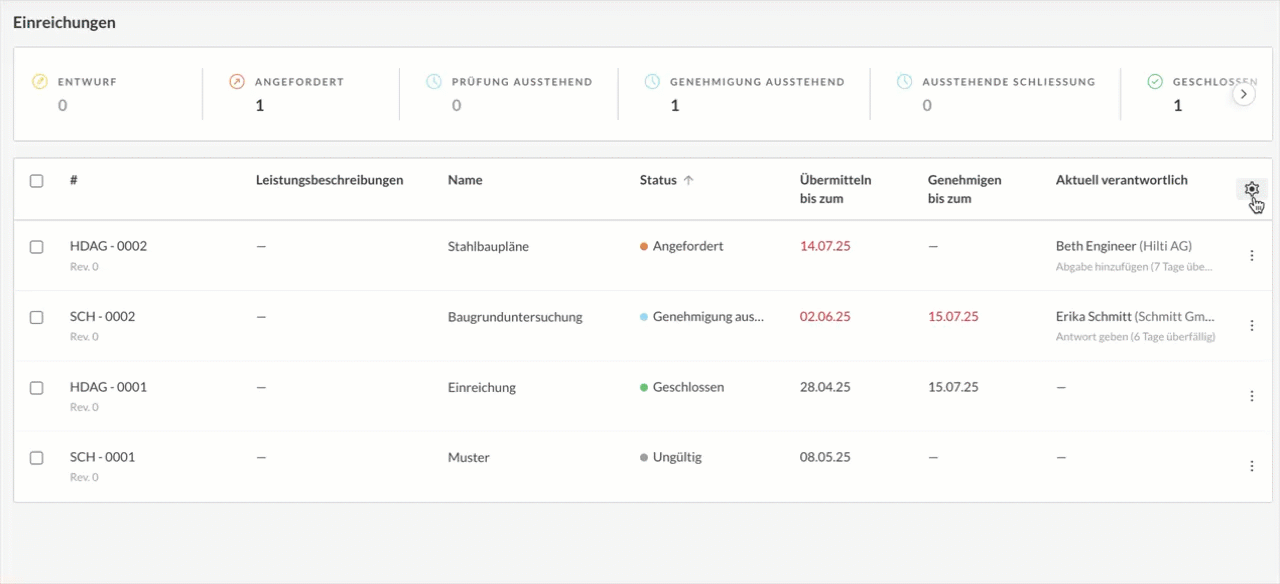
Task: Filter by Genehmigung ausstehend card
Action: pos(744,93)
